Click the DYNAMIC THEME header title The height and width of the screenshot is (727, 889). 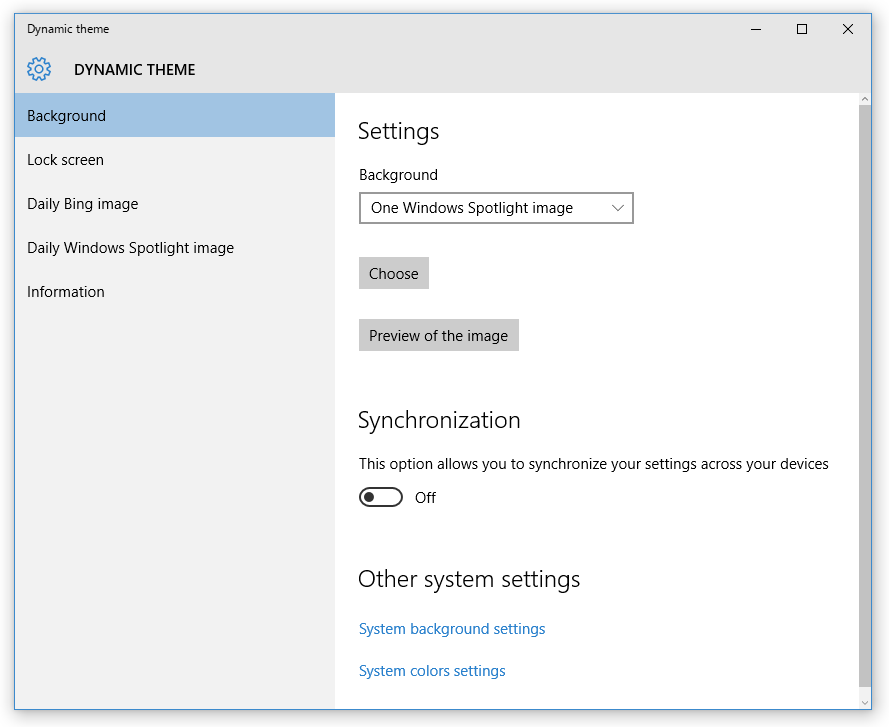tap(134, 70)
